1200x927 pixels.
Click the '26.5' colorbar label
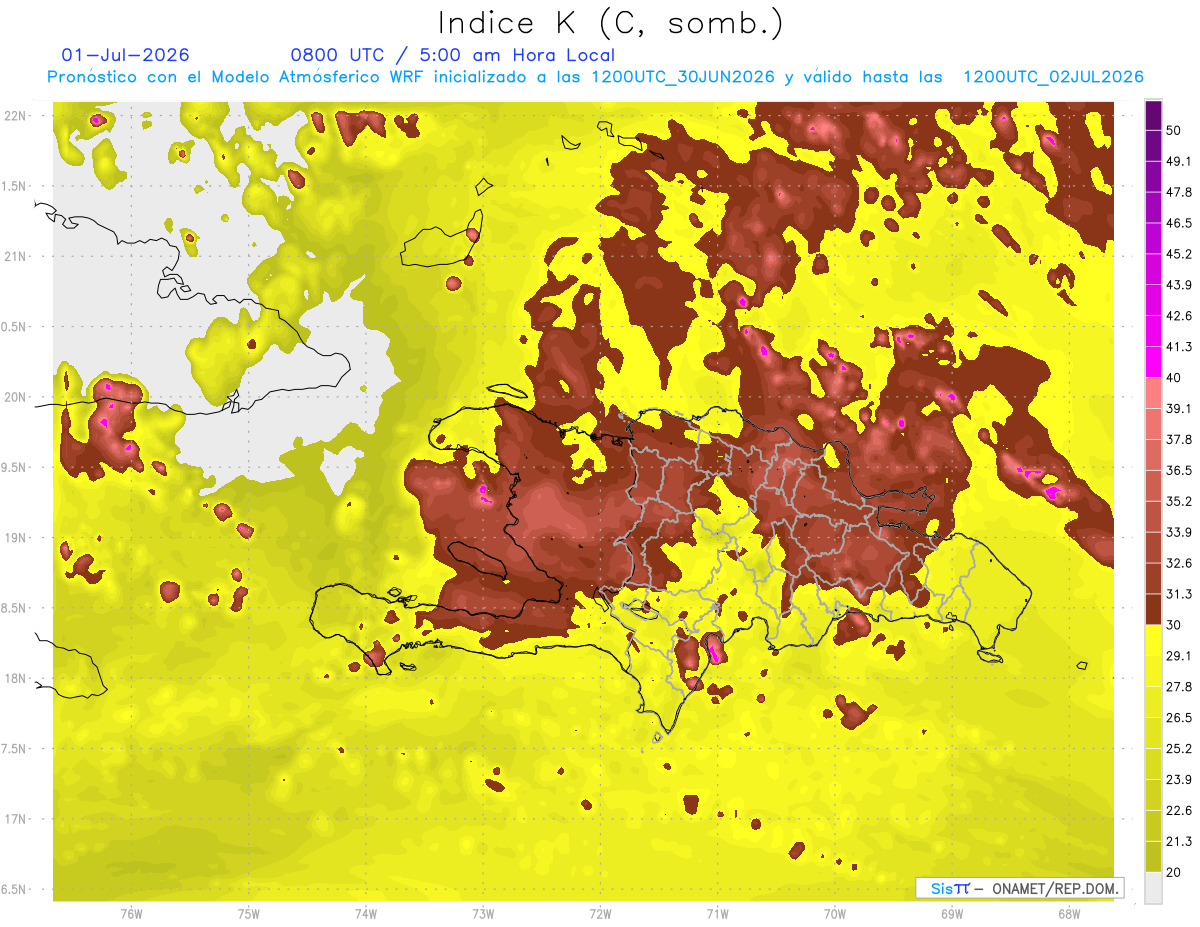point(1179,717)
